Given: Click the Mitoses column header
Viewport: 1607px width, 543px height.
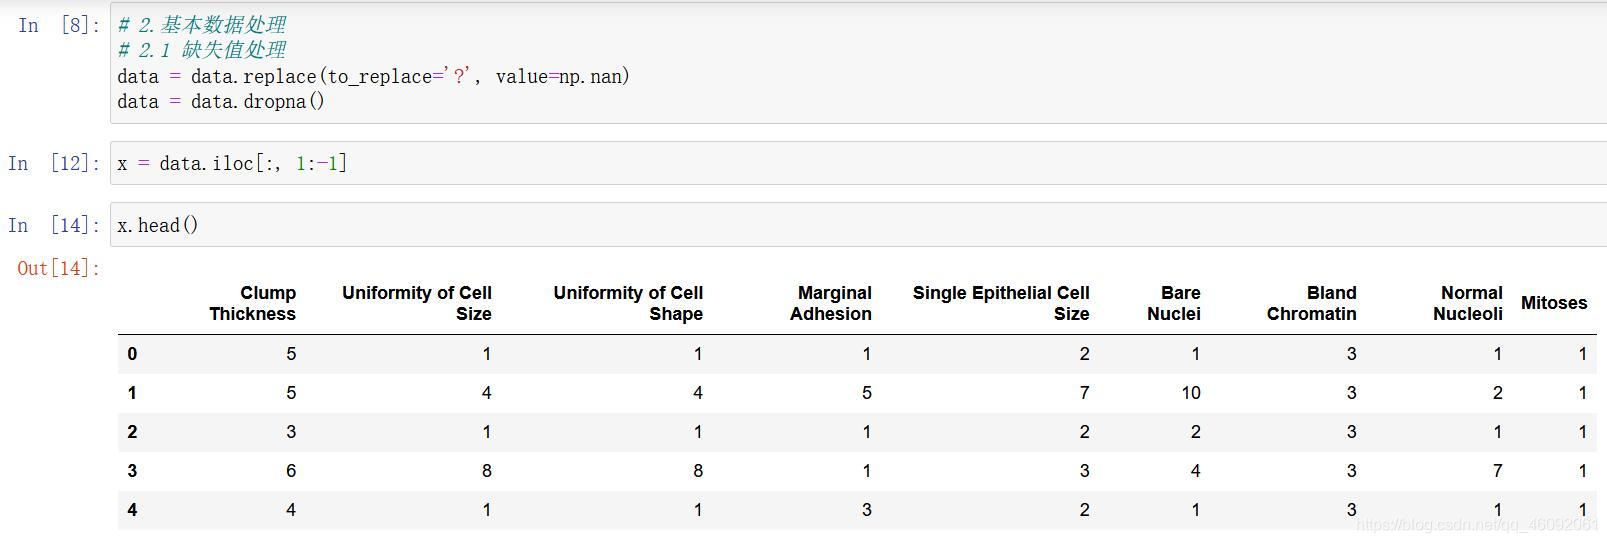Looking at the screenshot, I should point(1554,303).
